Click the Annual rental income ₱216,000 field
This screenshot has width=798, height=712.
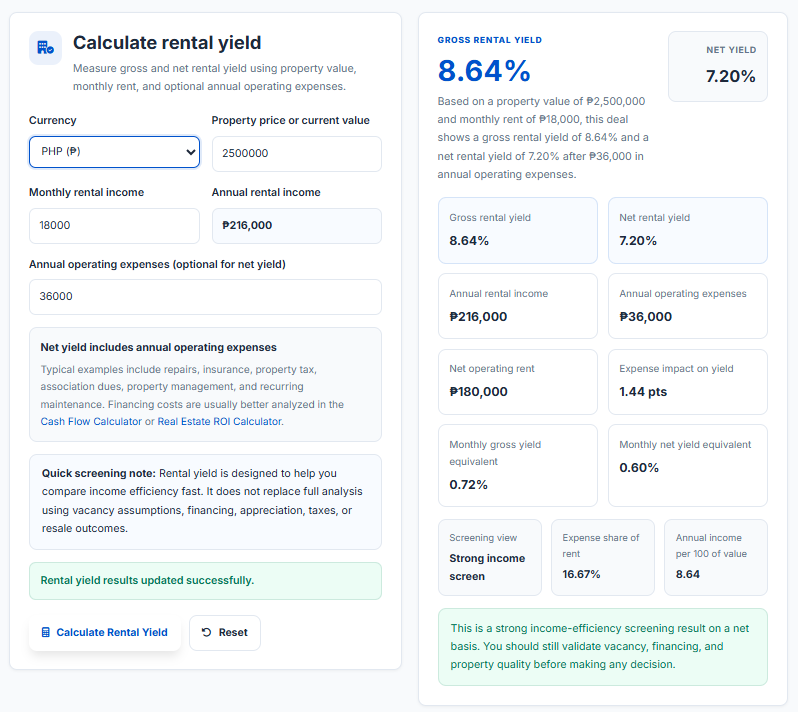(297, 225)
